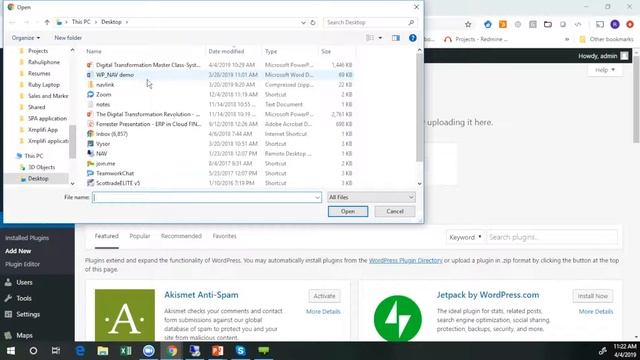Open Excel from the taskbar
The width and height of the screenshot is (640, 360).
[126, 351]
